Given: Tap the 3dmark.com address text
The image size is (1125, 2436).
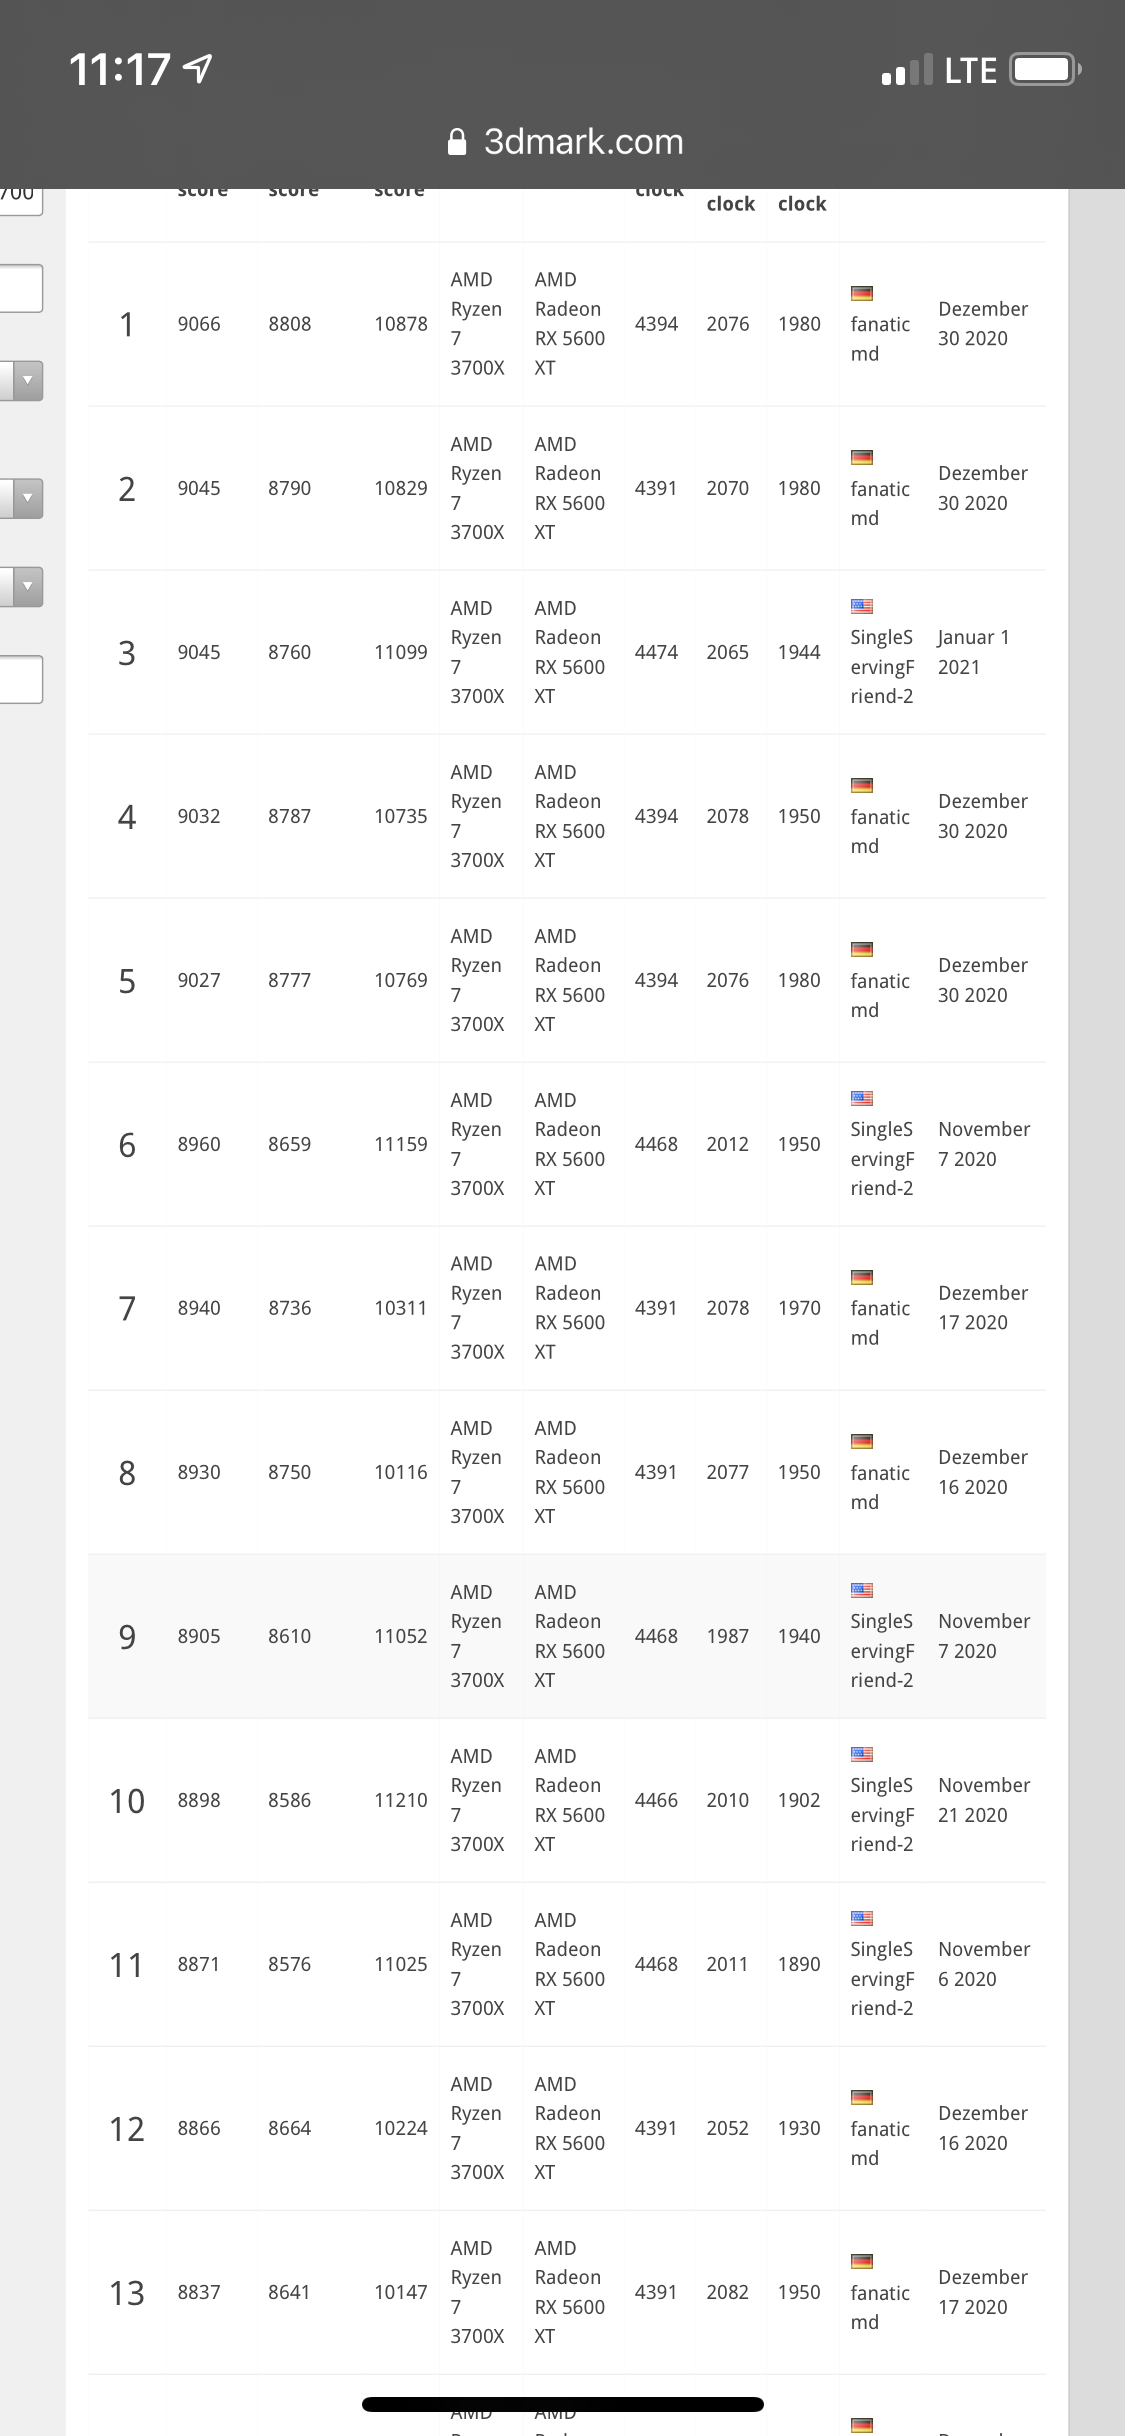Looking at the screenshot, I should [583, 142].
